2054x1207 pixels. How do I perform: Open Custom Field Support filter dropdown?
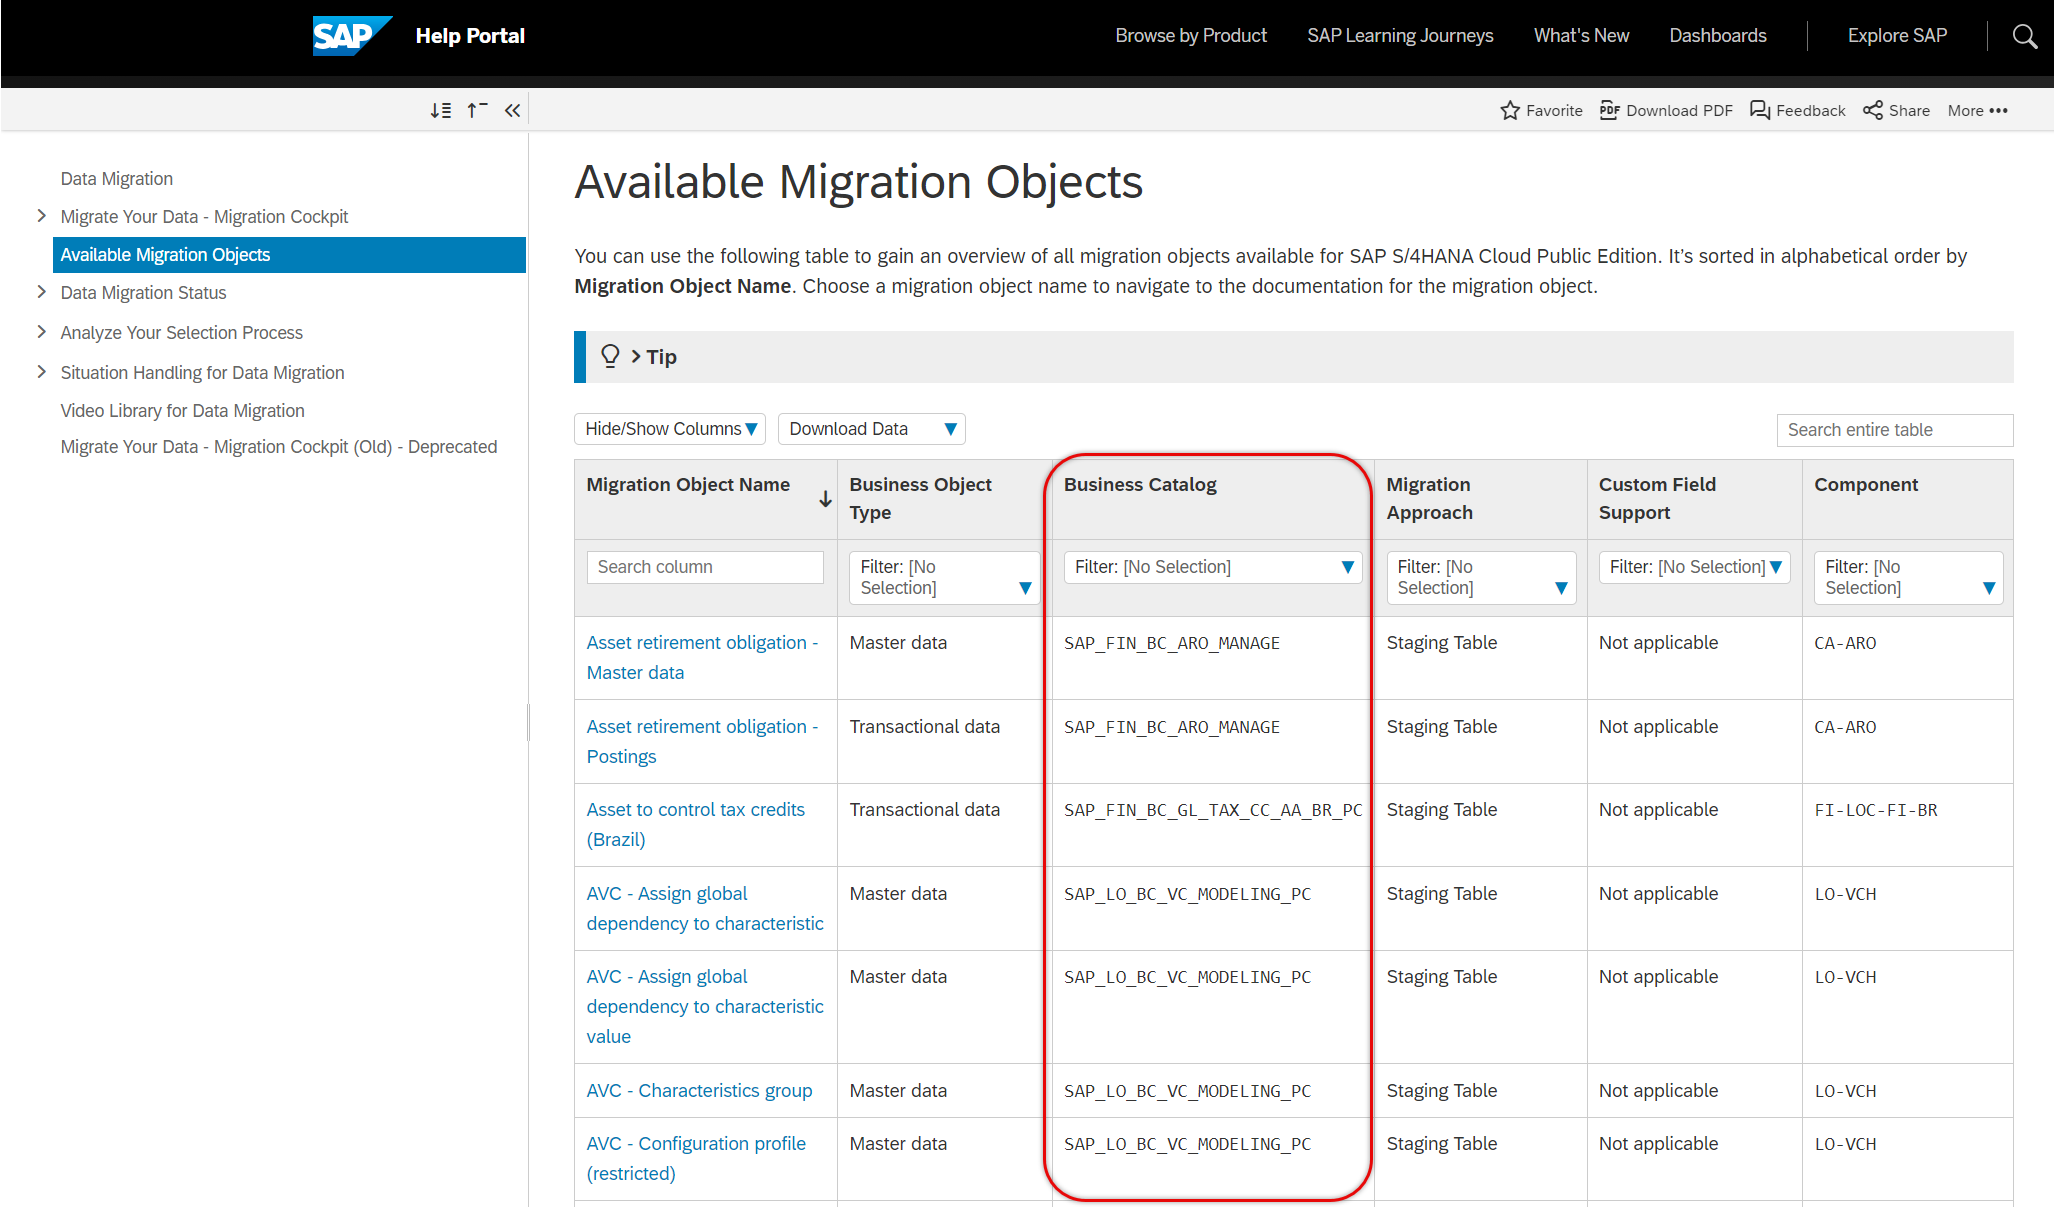pos(1694,567)
